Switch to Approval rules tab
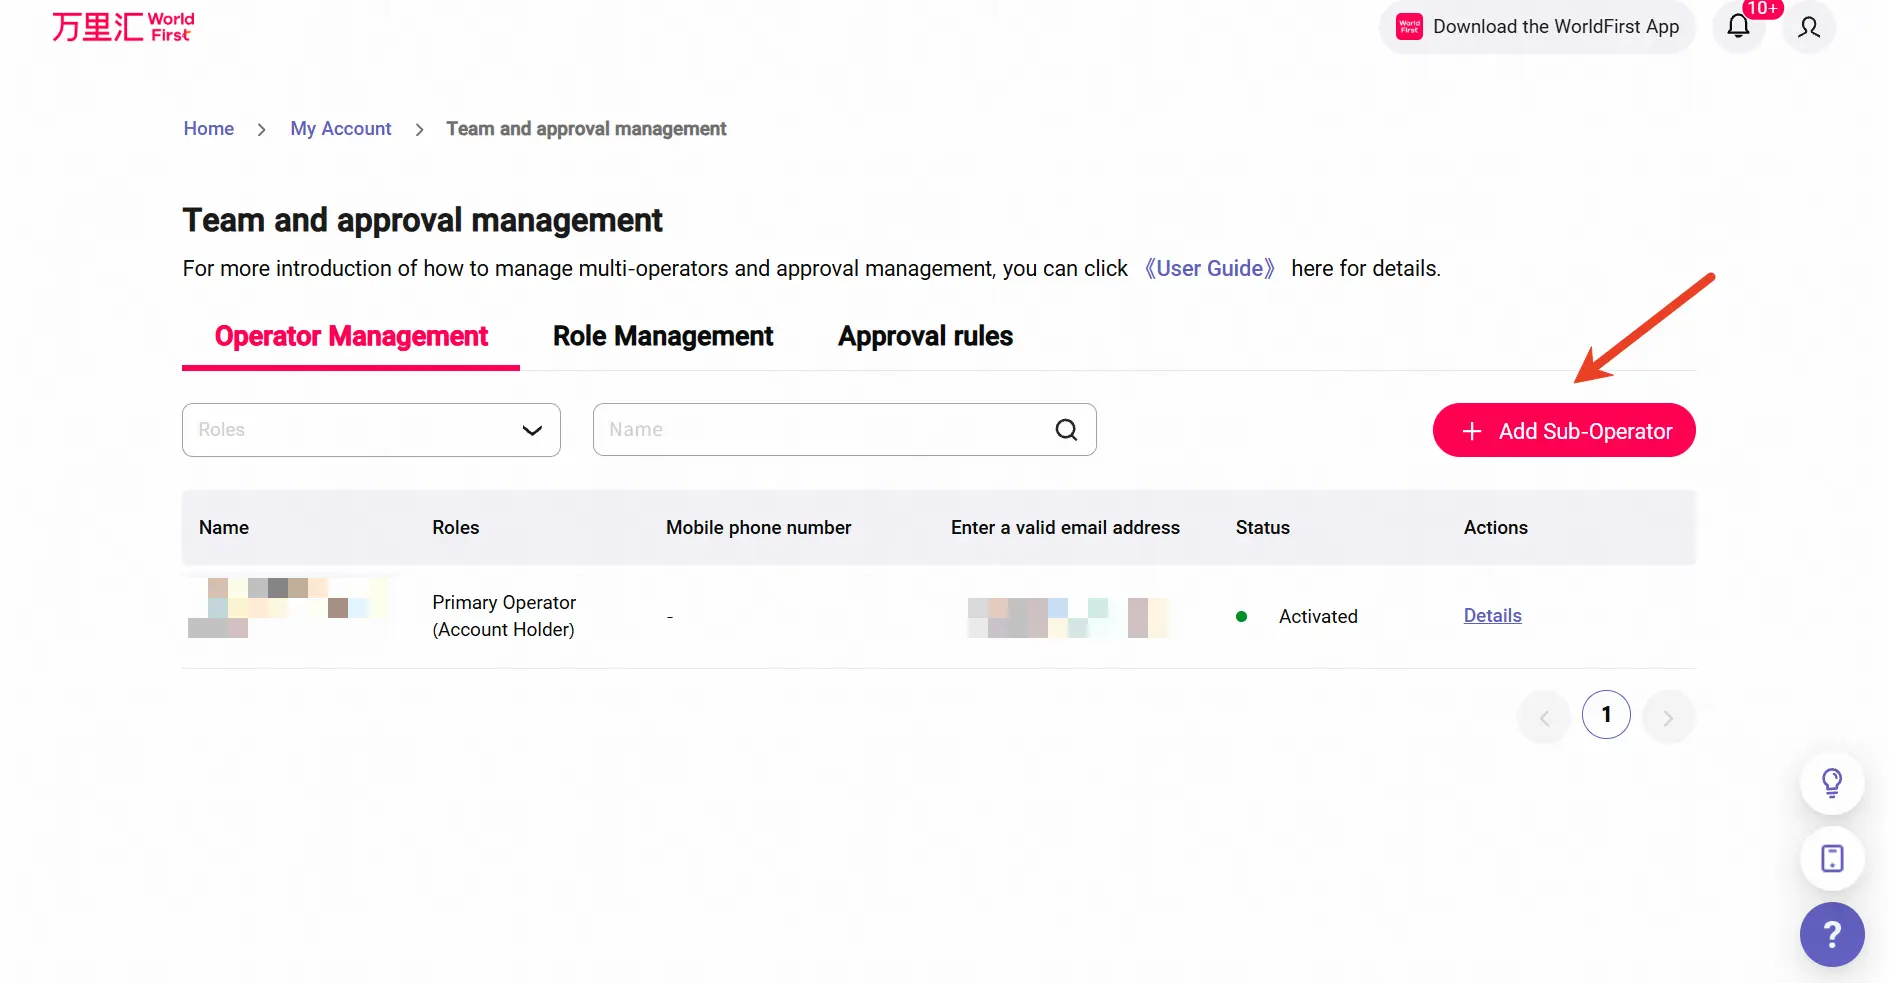1889x983 pixels. point(925,337)
